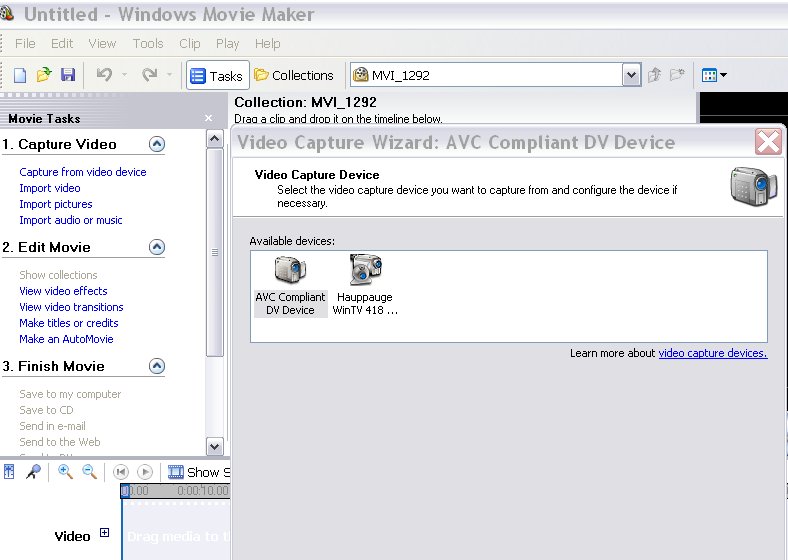Save the project with the floppy disk icon
Image resolution: width=788 pixels, height=560 pixels.
point(68,75)
